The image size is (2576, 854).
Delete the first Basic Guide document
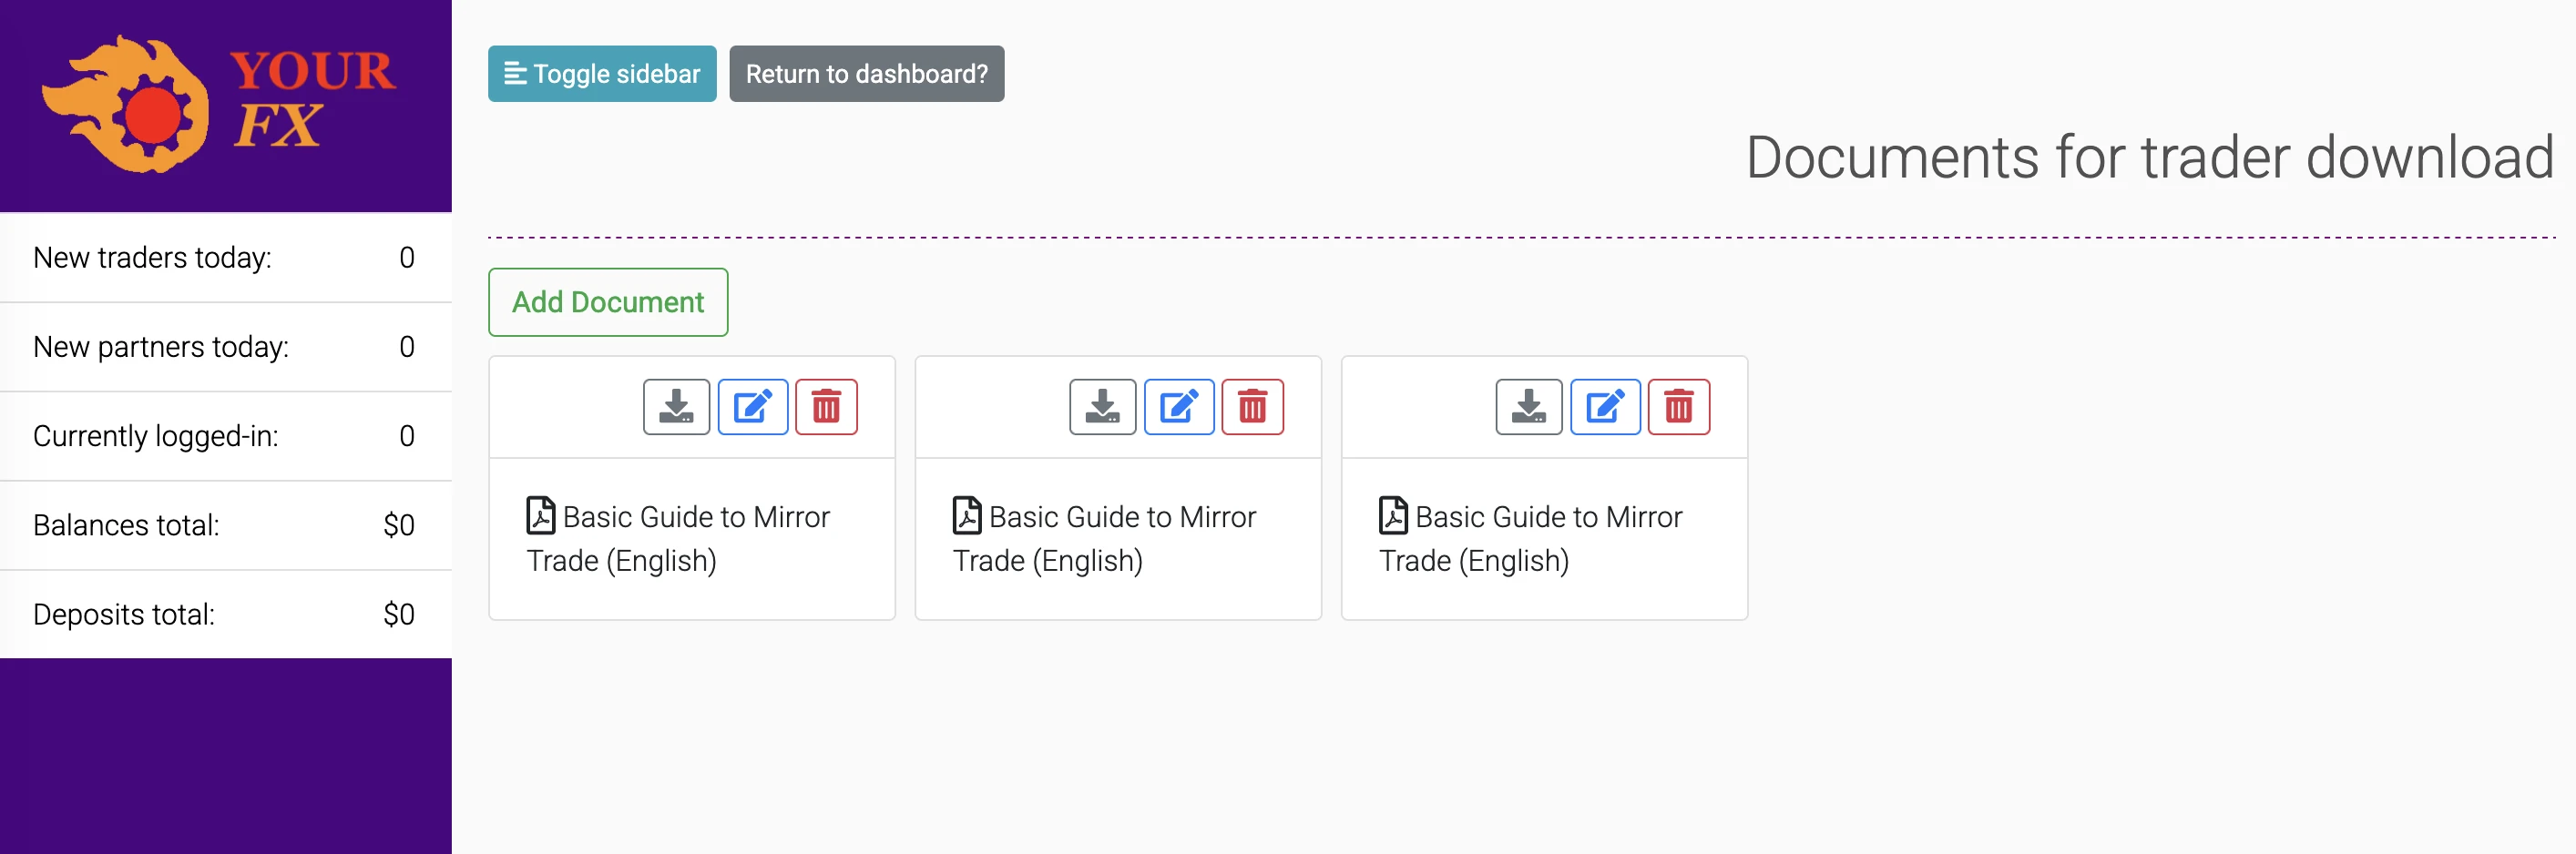[826, 407]
